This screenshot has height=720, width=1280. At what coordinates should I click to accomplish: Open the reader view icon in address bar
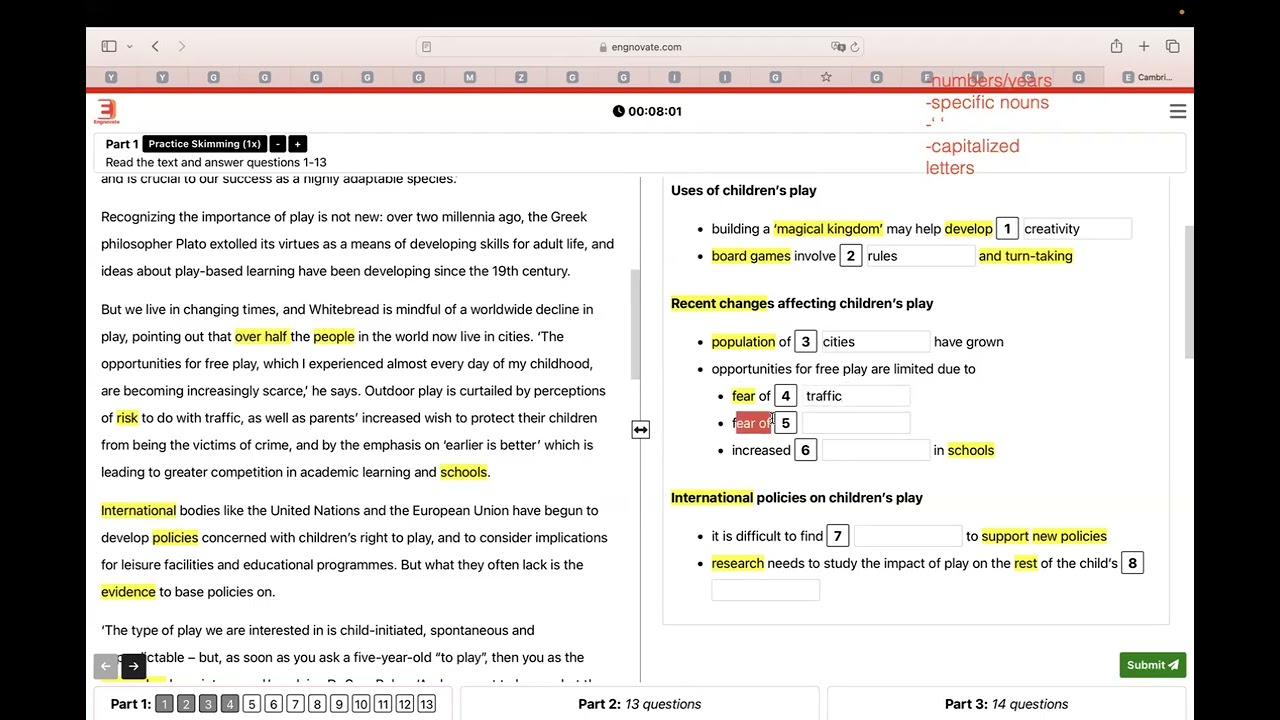[426, 47]
